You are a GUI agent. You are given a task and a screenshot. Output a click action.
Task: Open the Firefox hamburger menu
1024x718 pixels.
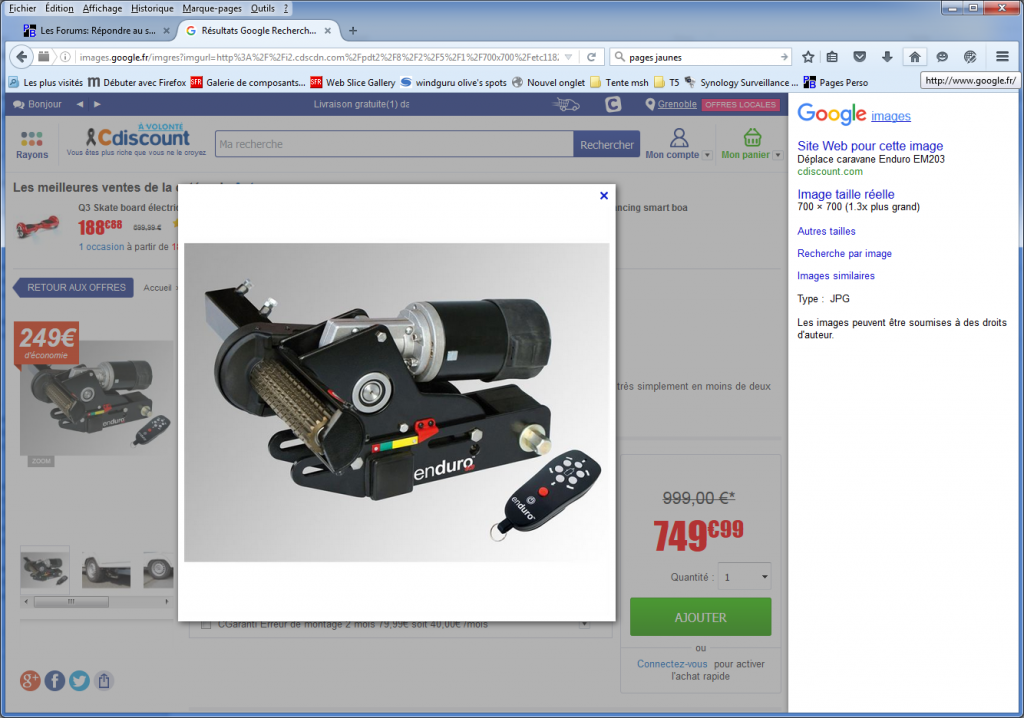coord(1002,57)
